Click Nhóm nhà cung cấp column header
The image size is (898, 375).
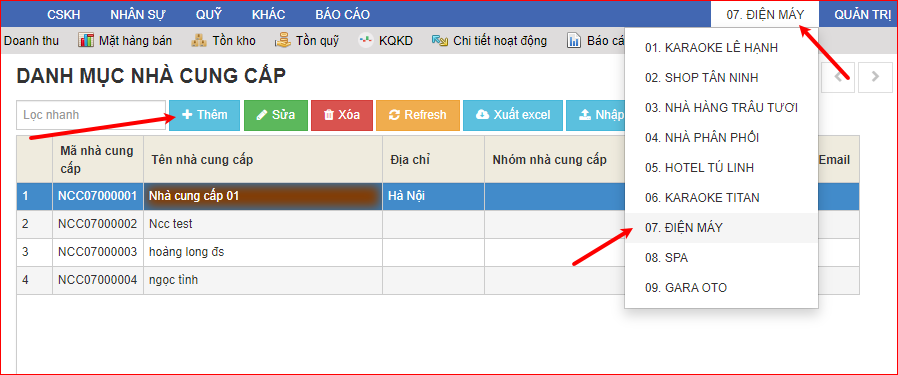(x=554, y=160)
